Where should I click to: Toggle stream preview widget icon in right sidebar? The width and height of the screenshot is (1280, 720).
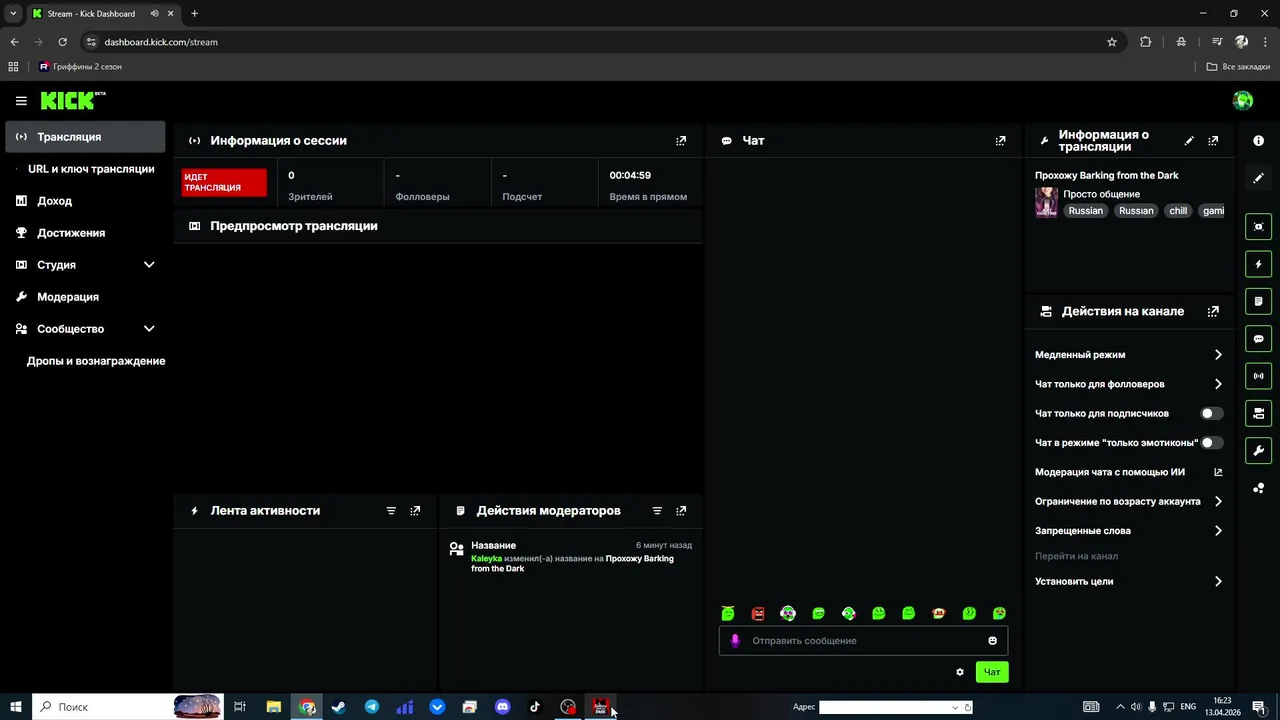tap(1259, 227)
